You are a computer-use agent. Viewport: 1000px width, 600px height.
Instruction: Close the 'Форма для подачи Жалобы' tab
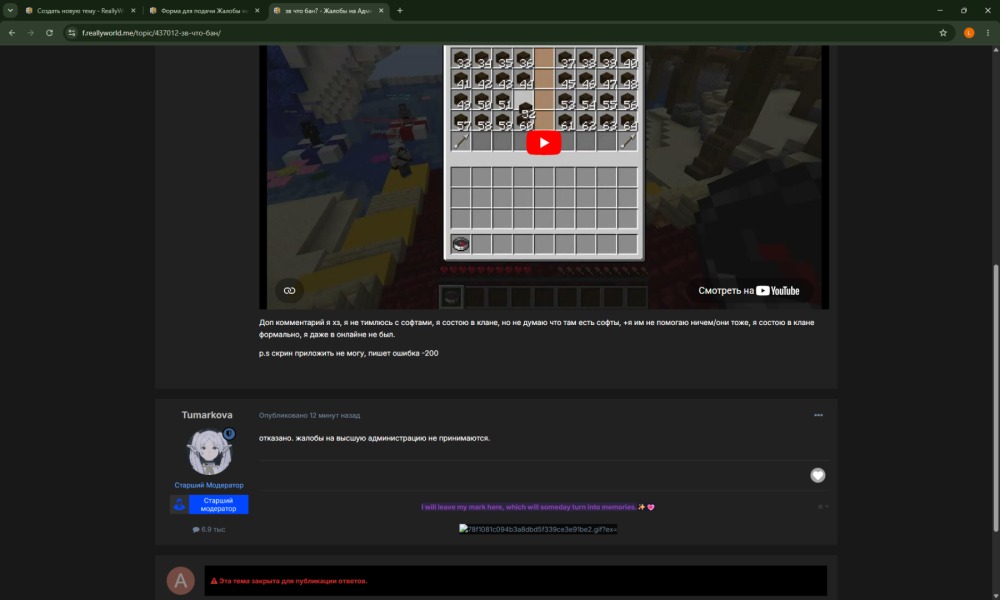tap(257, 11)
